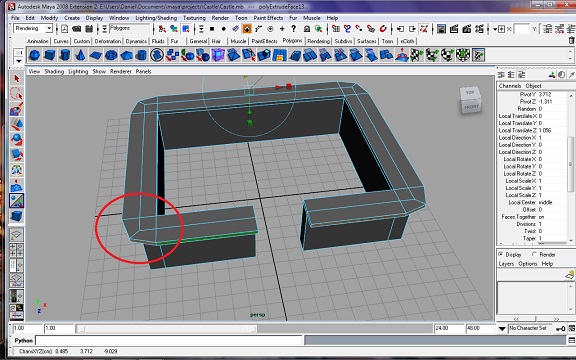The image size is (576, 360).
Task: Activate the Paint Selection tool
Action: [17, 109]
